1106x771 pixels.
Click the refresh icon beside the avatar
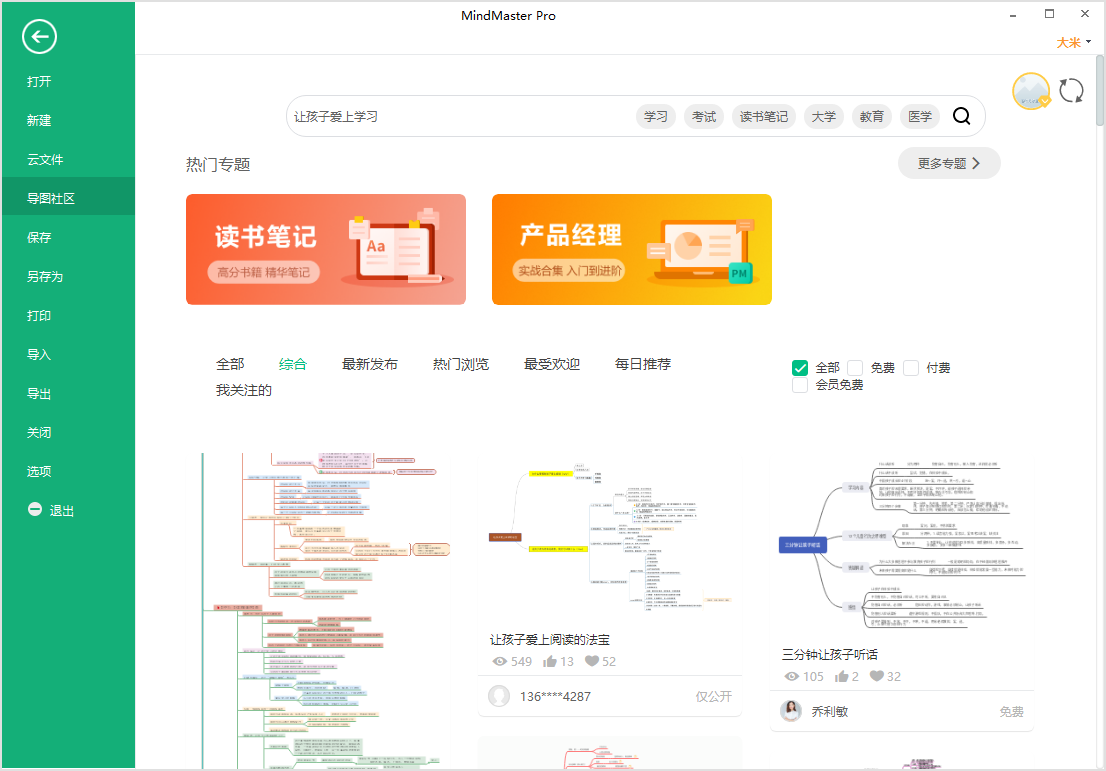point(1071,91)
